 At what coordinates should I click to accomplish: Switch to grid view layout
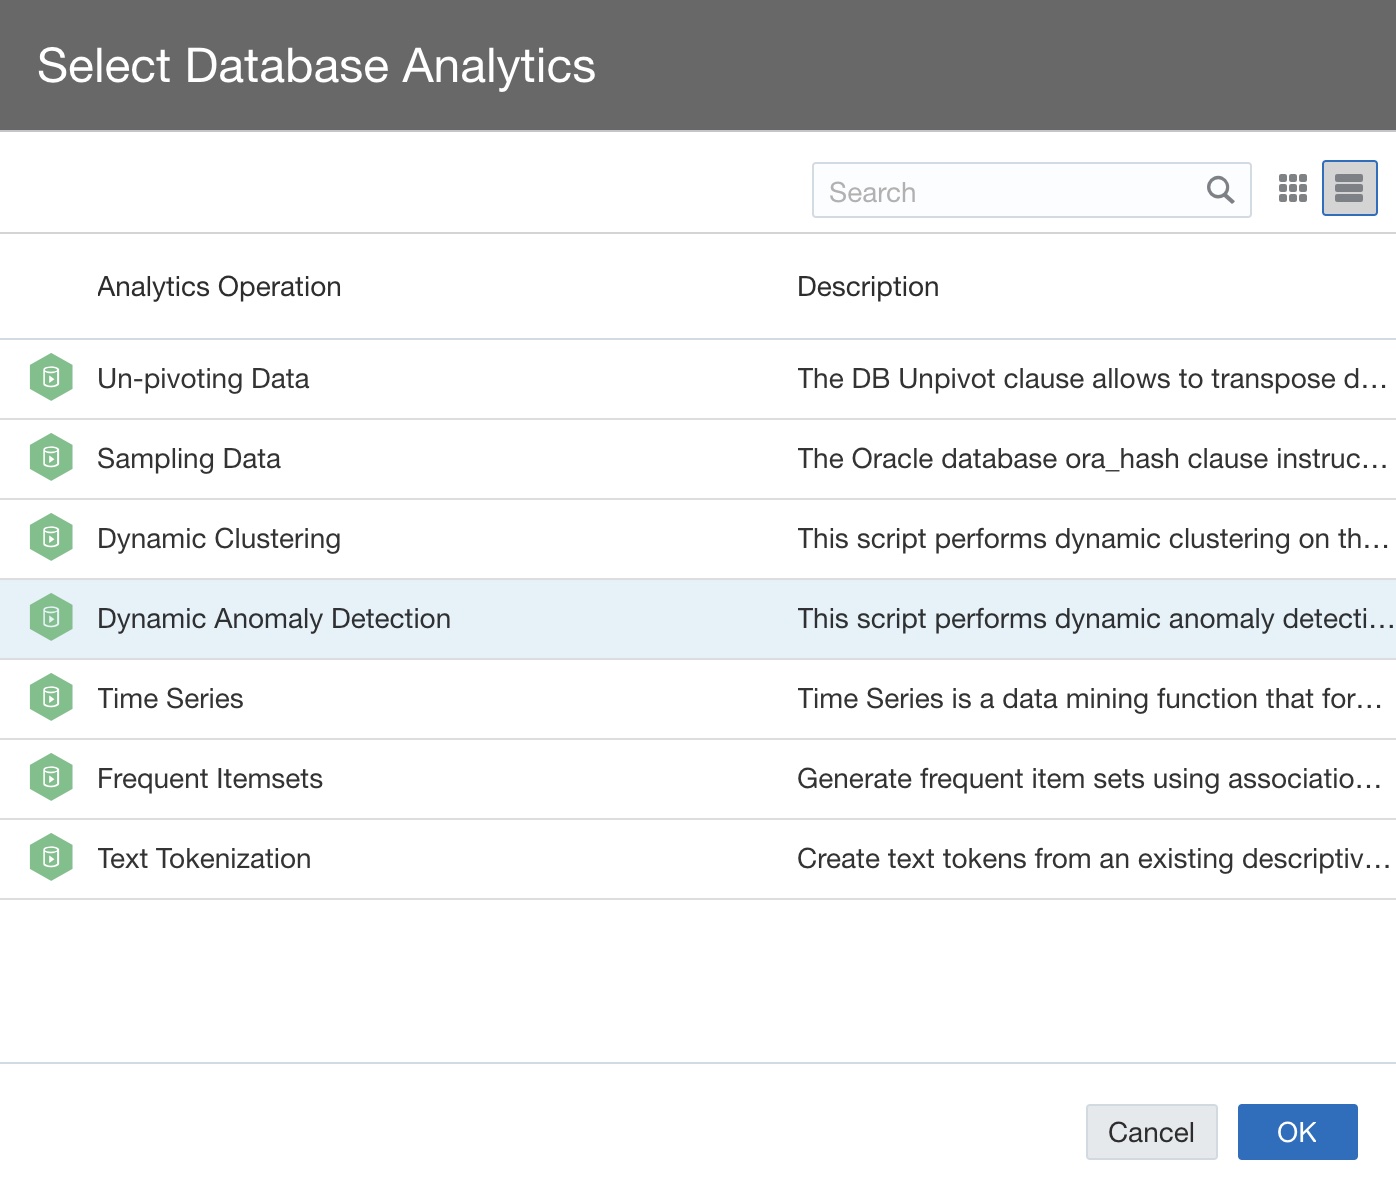coord(1294,188)
